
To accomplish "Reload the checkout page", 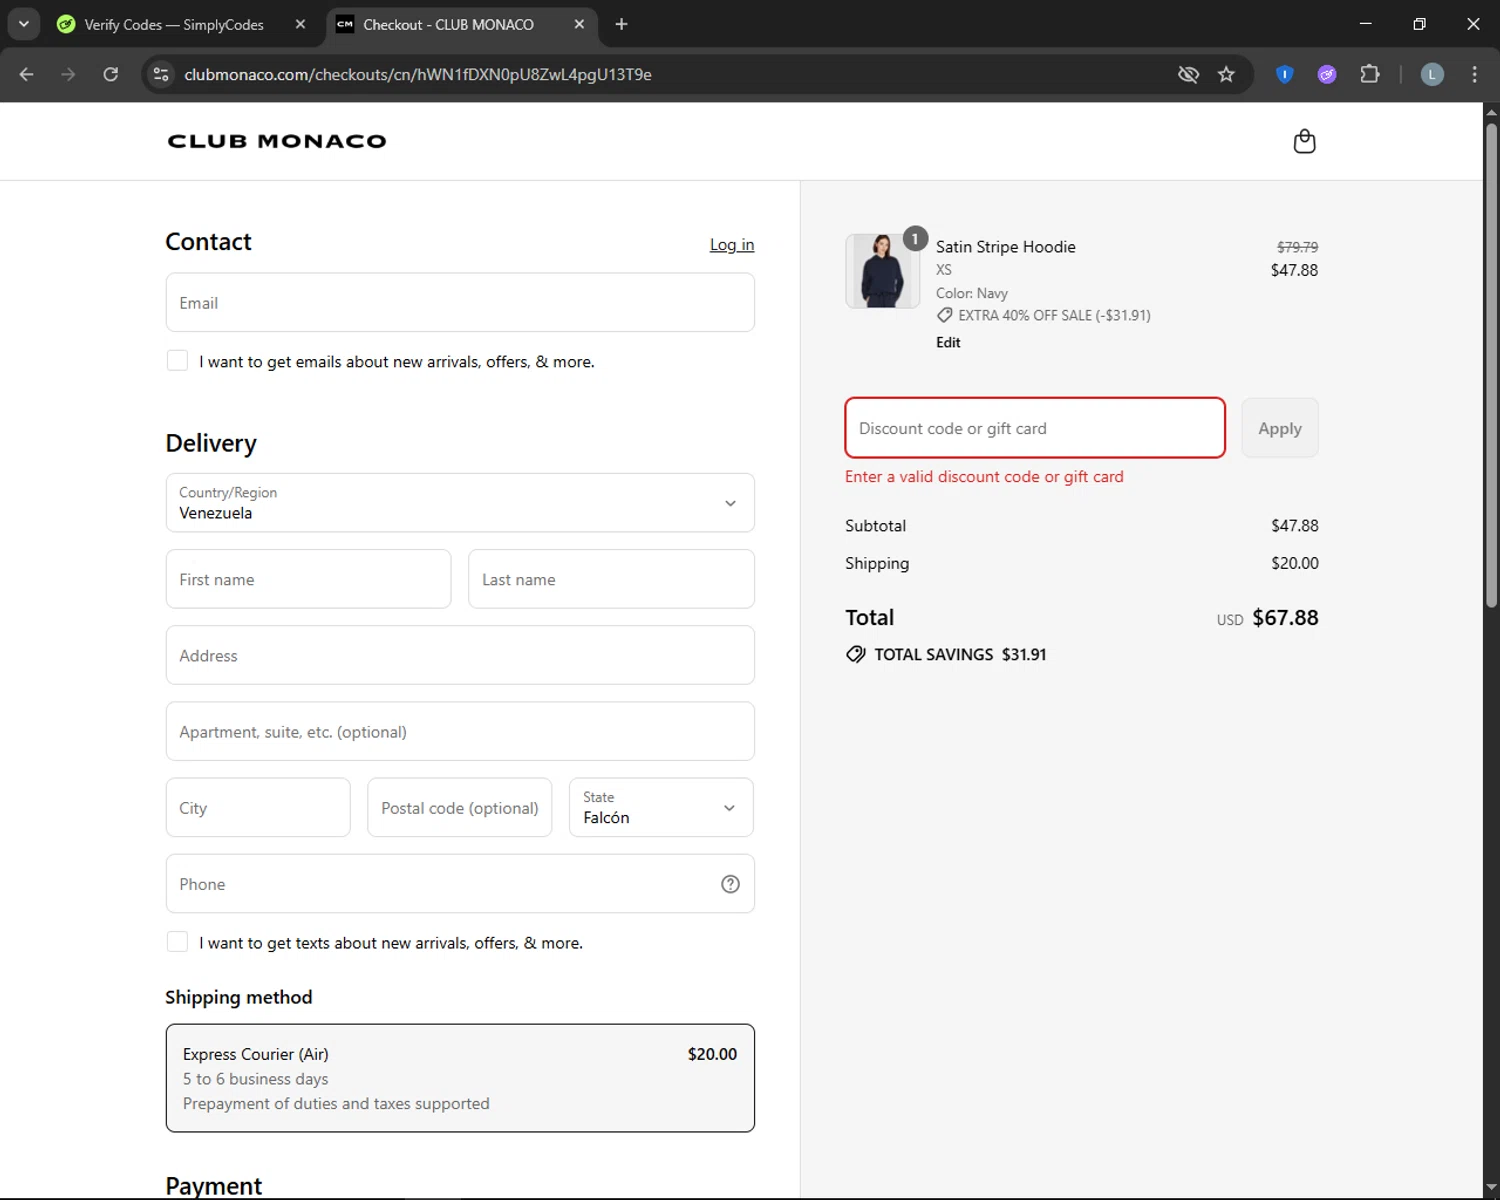I will 111,74.
